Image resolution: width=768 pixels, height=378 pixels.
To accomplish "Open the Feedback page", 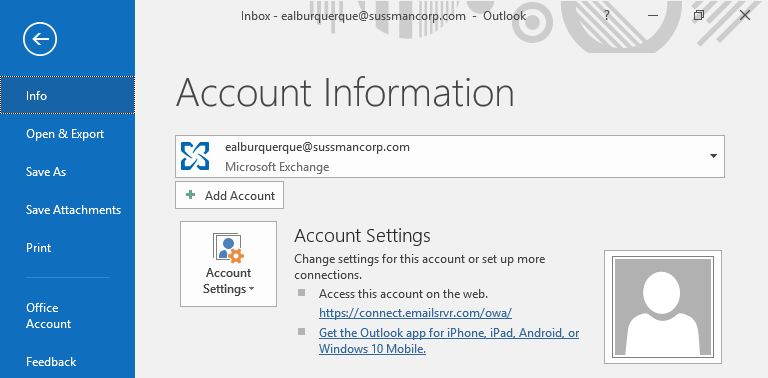I will tap(68, 362).
